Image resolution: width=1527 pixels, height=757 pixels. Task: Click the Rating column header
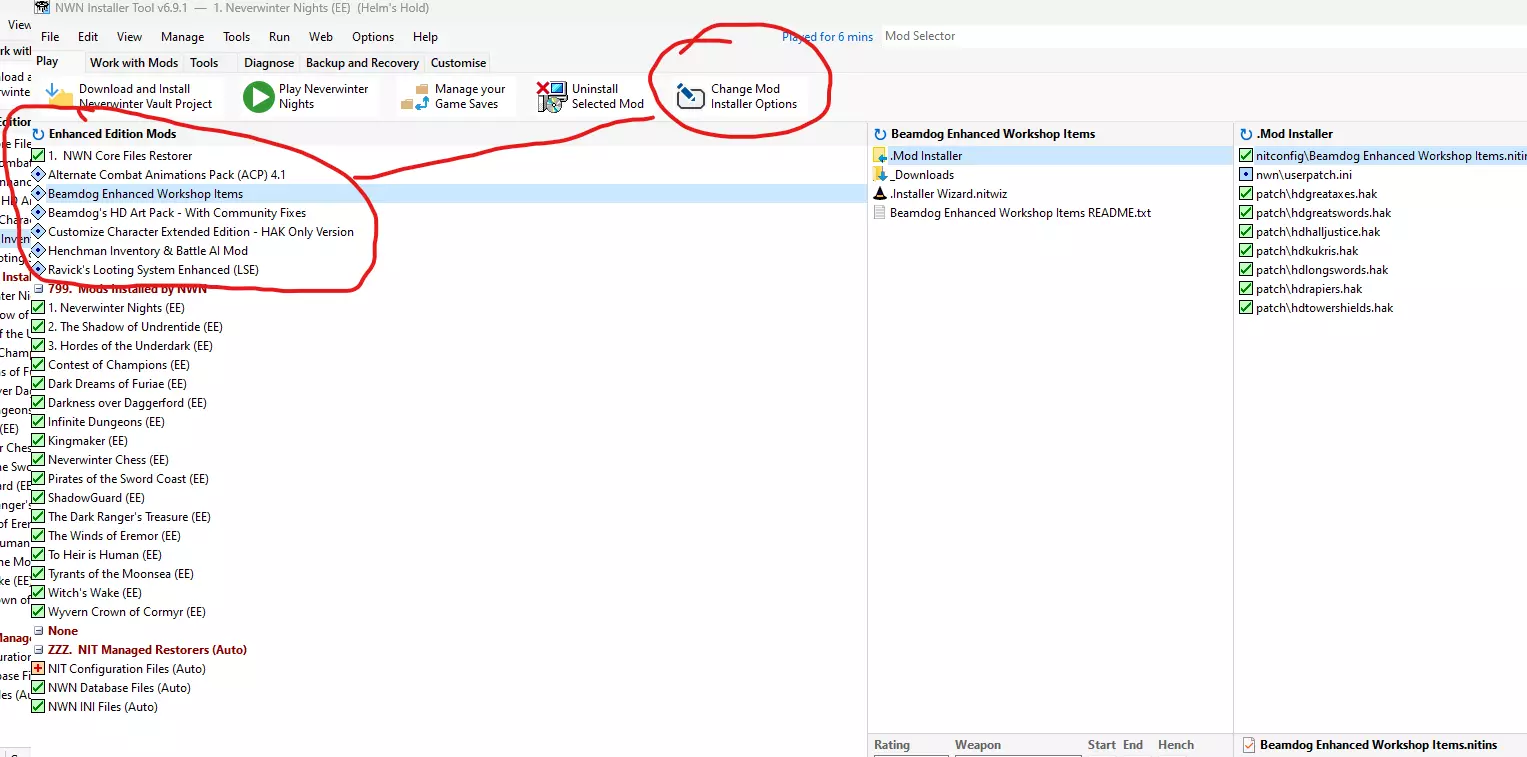892,745
